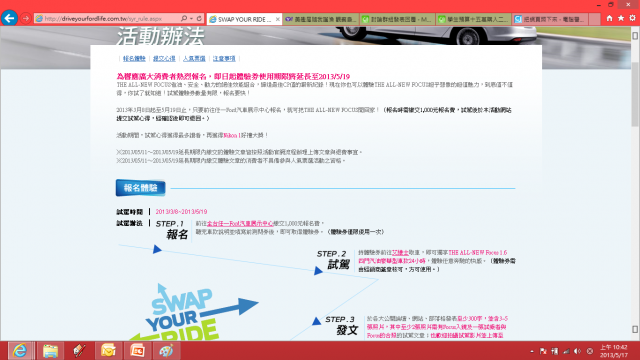Show hidden system tray icons
Screen dimensions: 640x360
tap(531, 351)
